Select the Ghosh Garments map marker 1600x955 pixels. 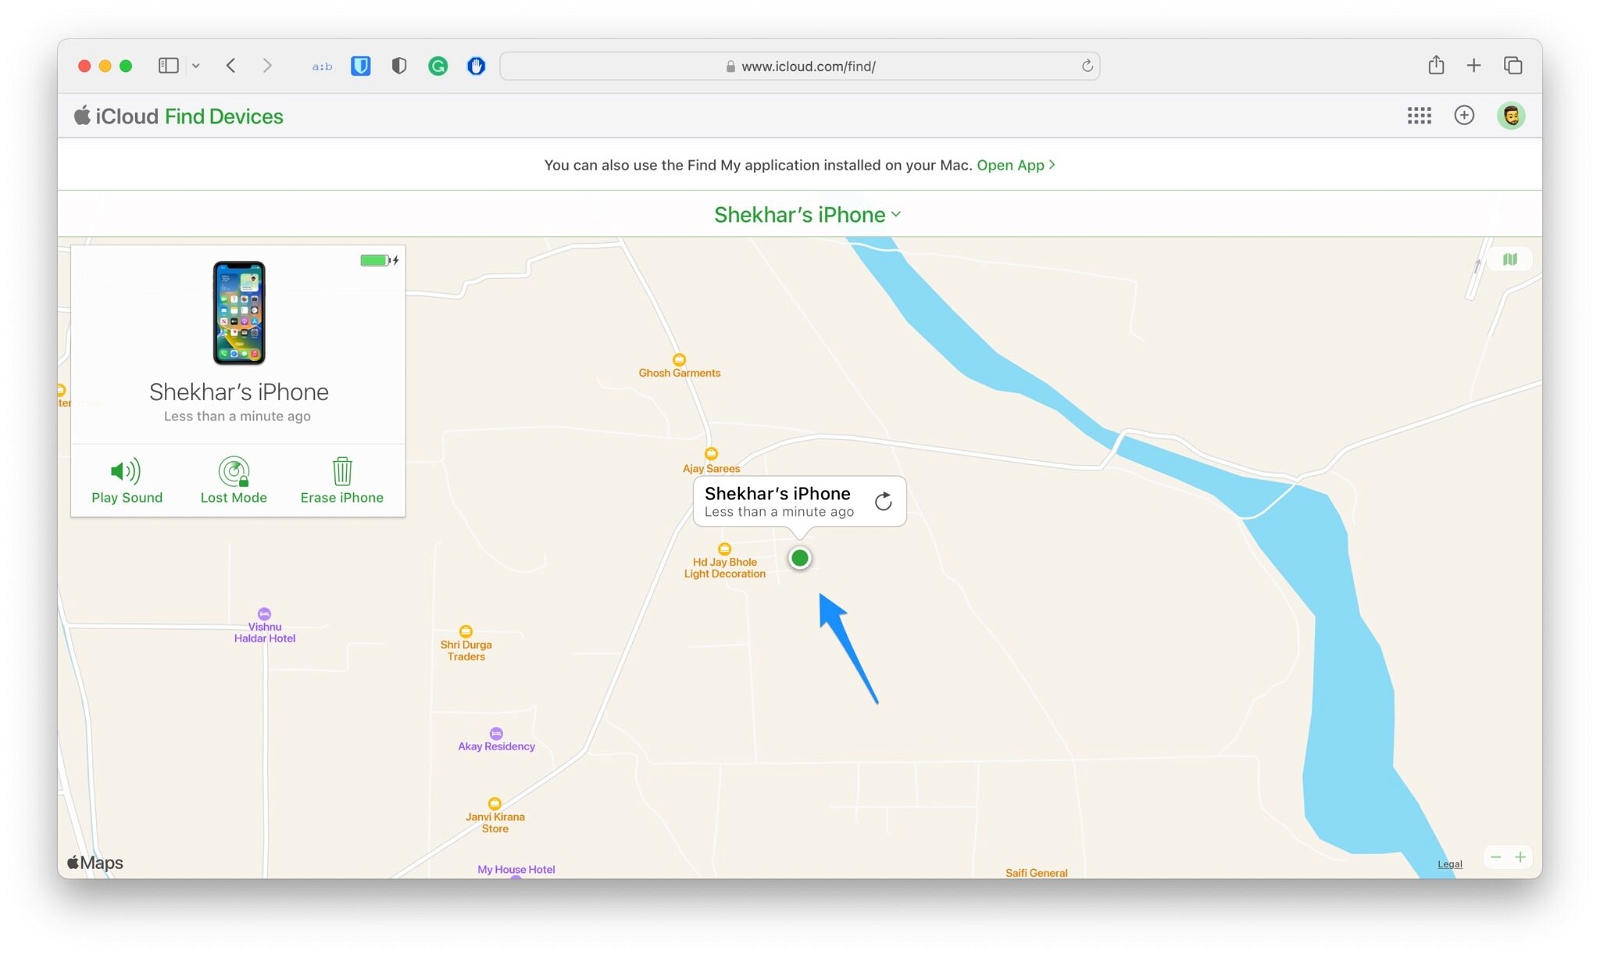point(679,360)
